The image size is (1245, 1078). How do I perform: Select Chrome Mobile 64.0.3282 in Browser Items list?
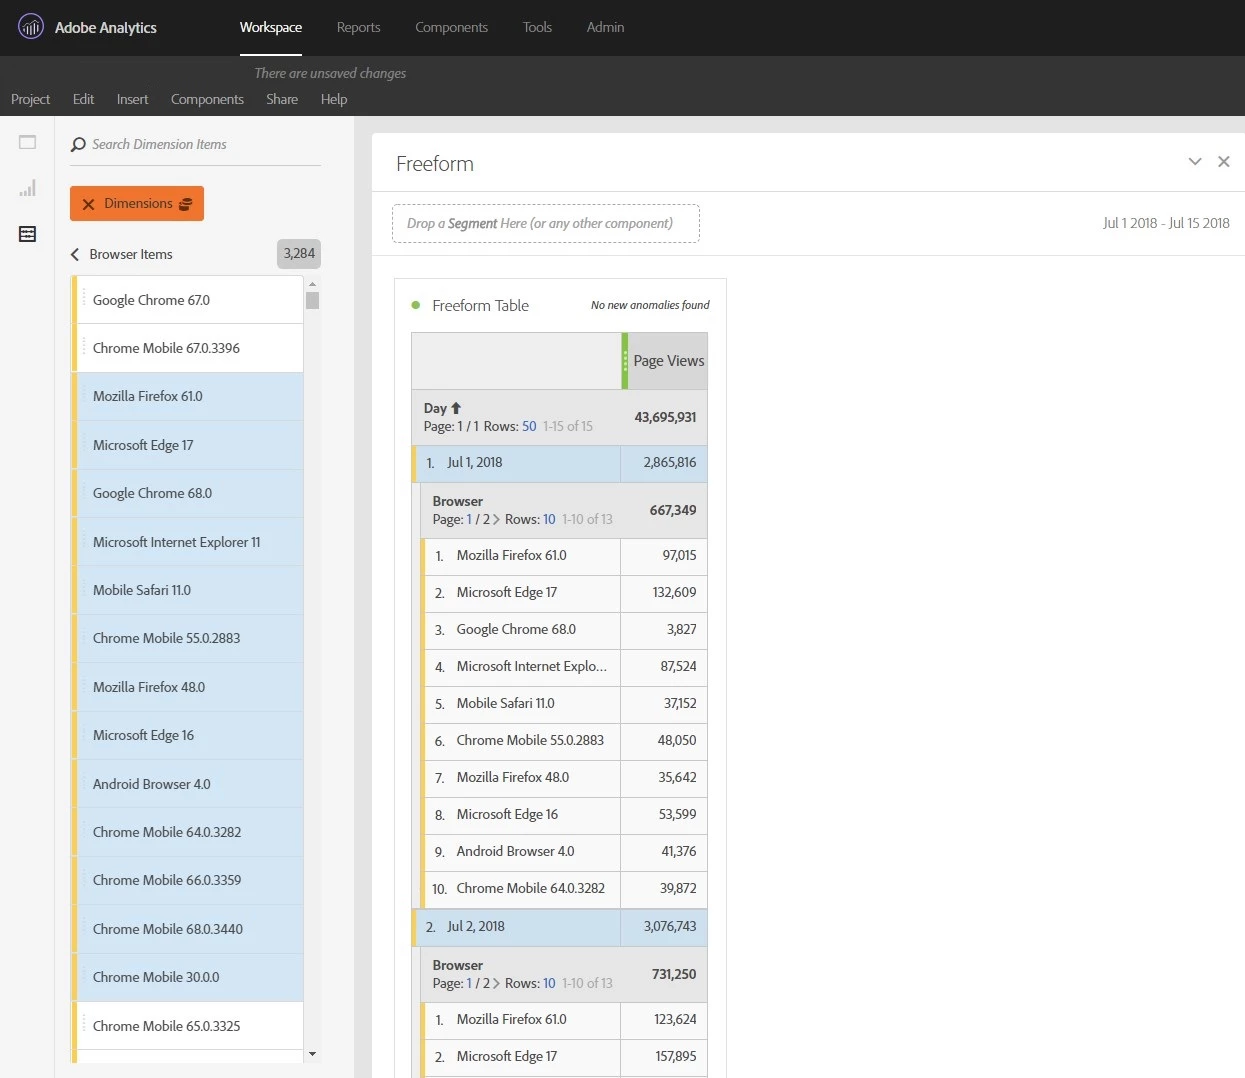(187, 832)
